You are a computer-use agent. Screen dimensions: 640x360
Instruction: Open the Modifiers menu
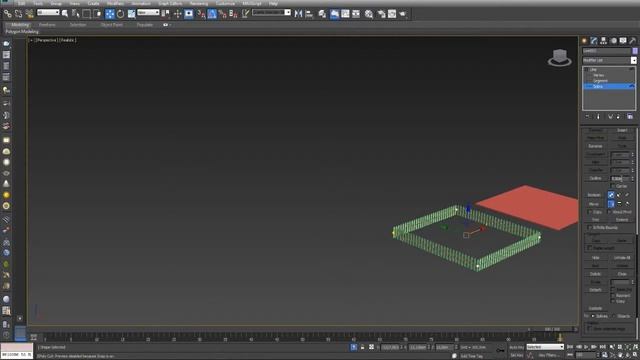[x=115, y=3]
